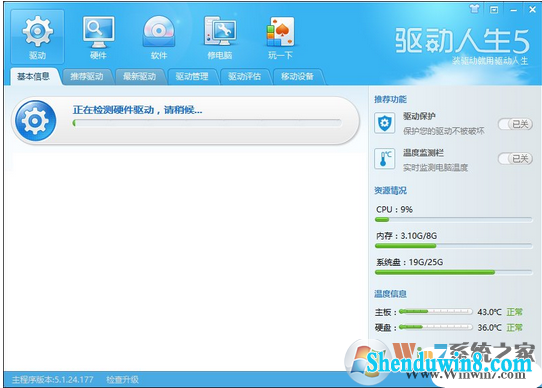Close the 驱动人生5 window

532,10
